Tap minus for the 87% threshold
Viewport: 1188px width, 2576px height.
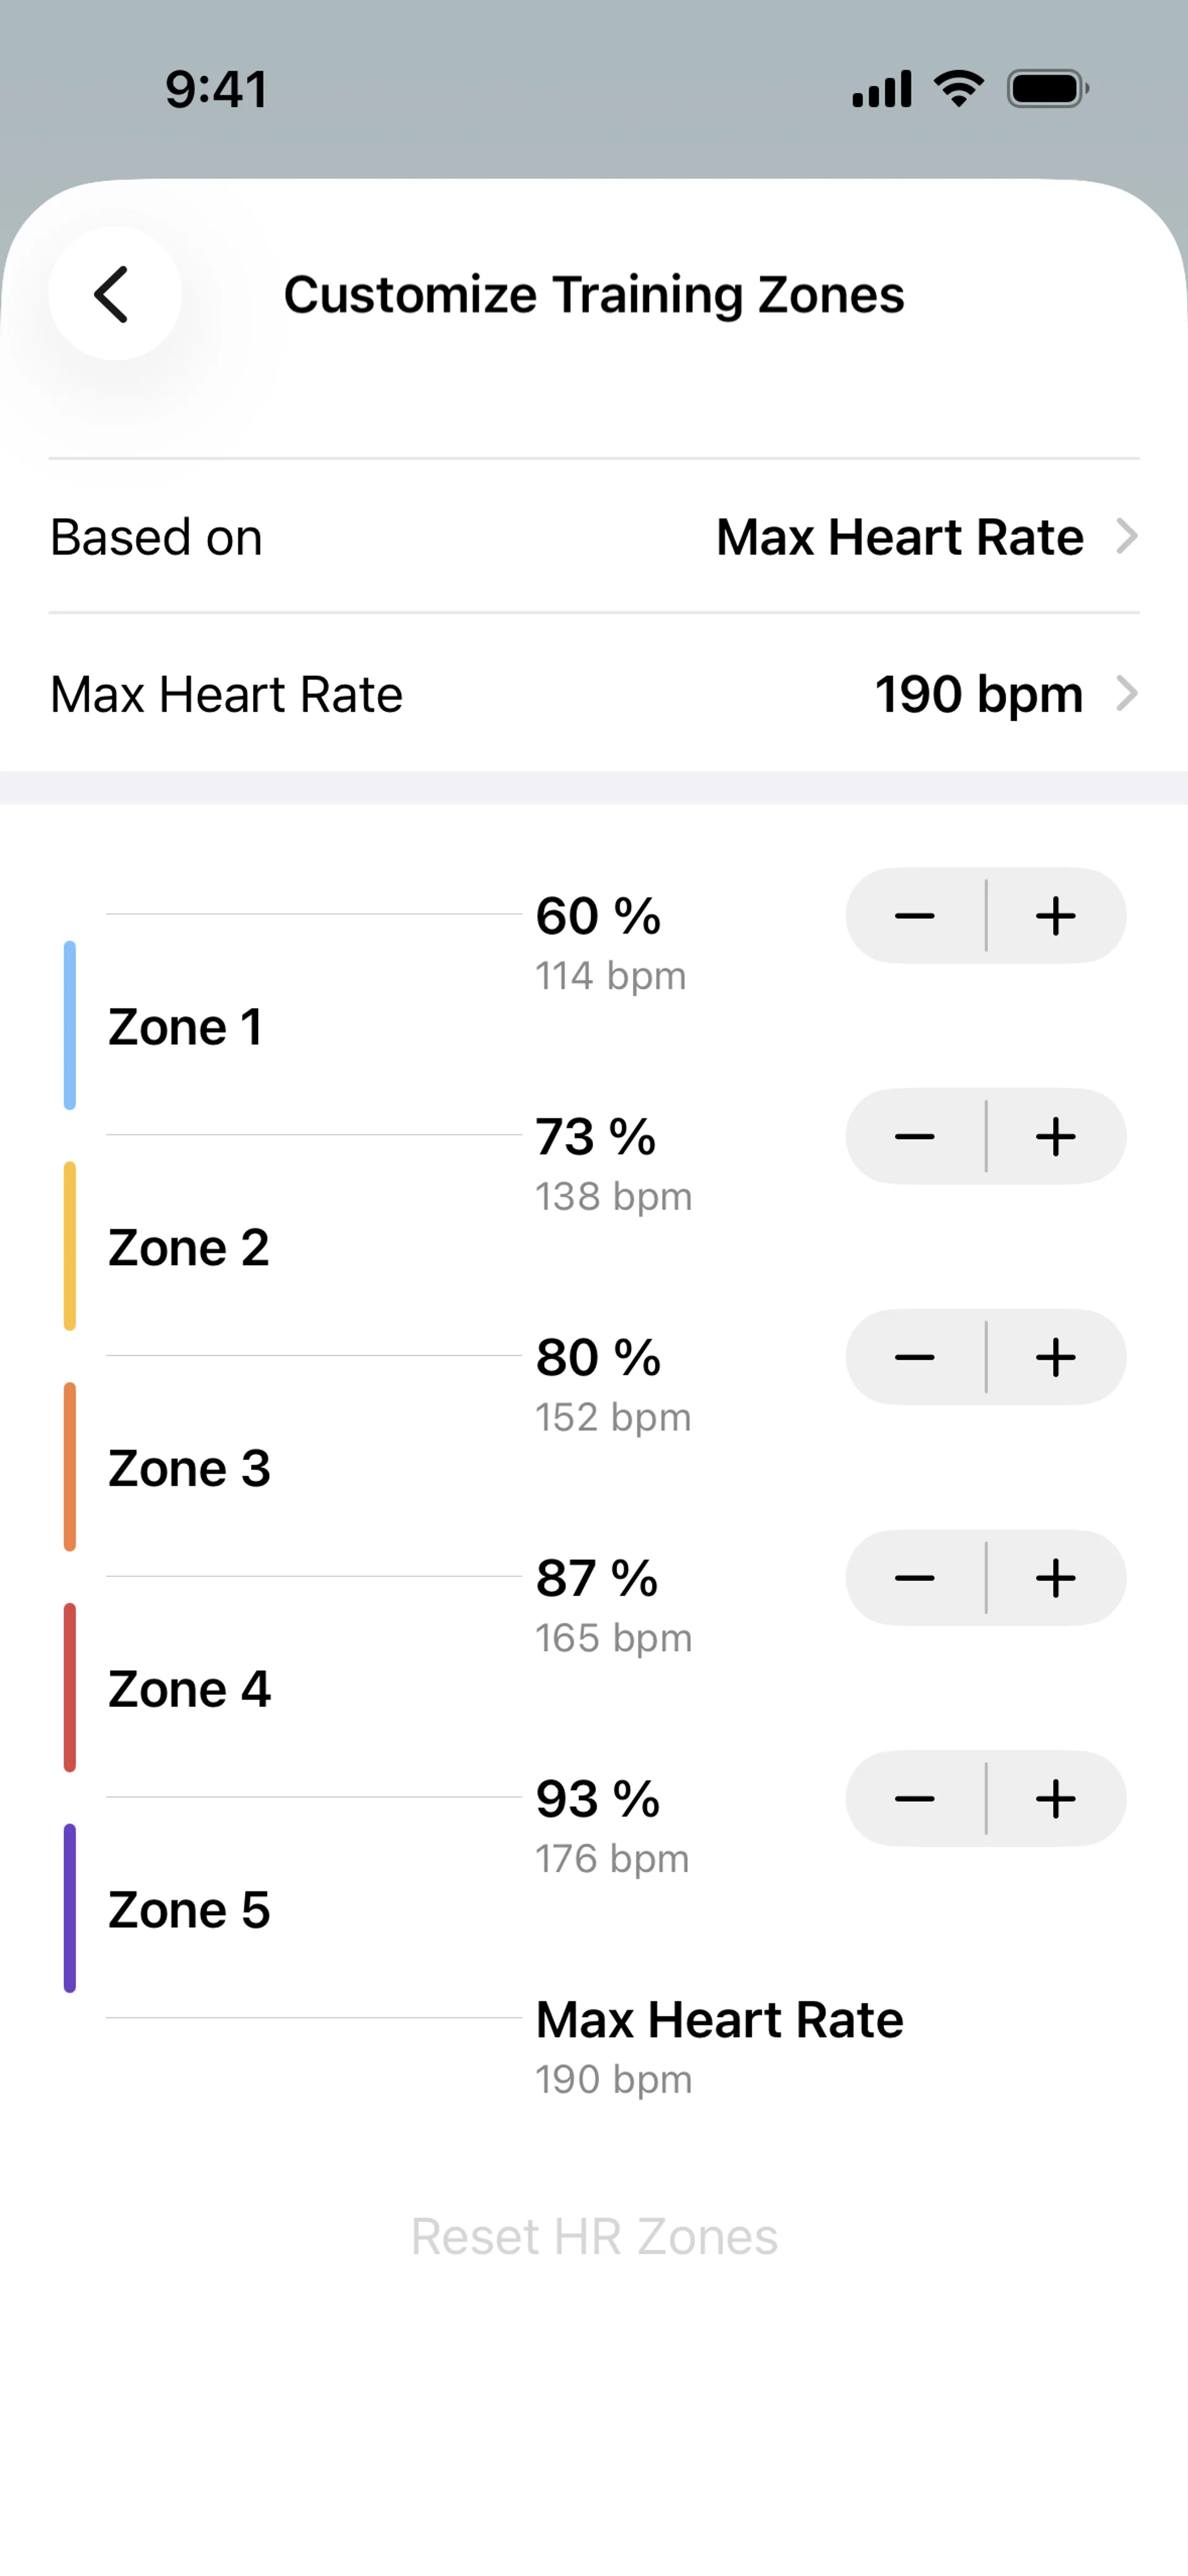[x=914, y=1579]
